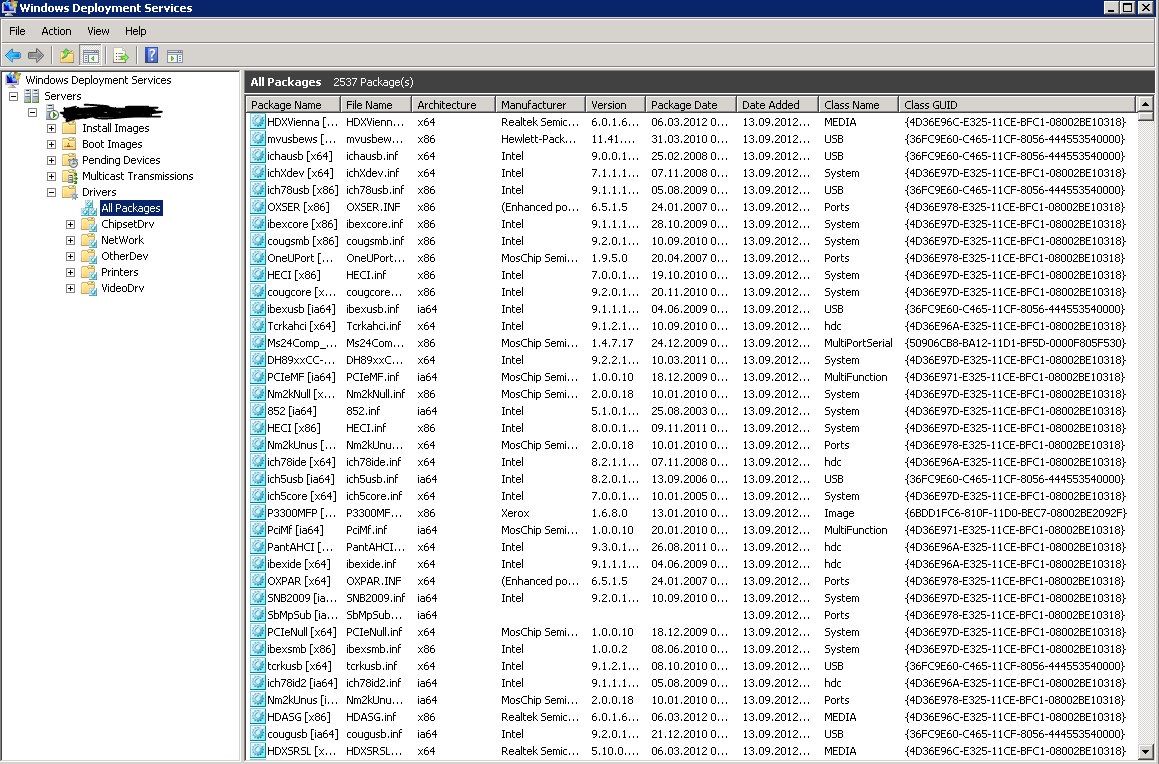Screen dimensions: 1159x764
Task: Click the Pending Devices folder icon
Action: pyautogui.click(x=70, y=160)
